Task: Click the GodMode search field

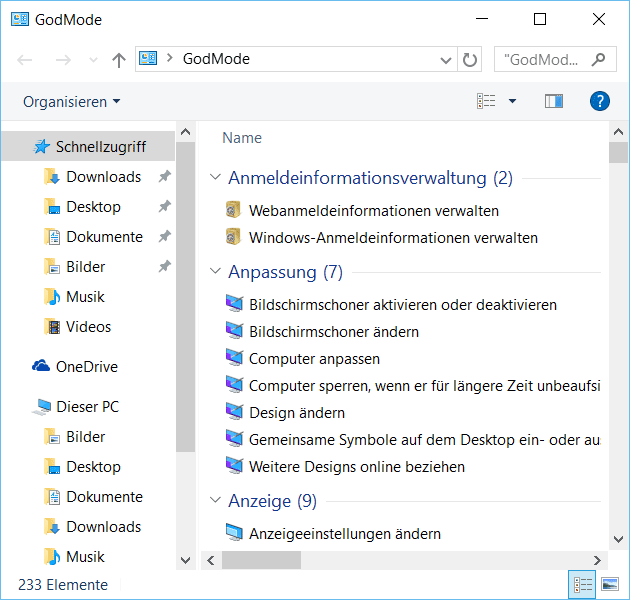Action: pos(545,59)
